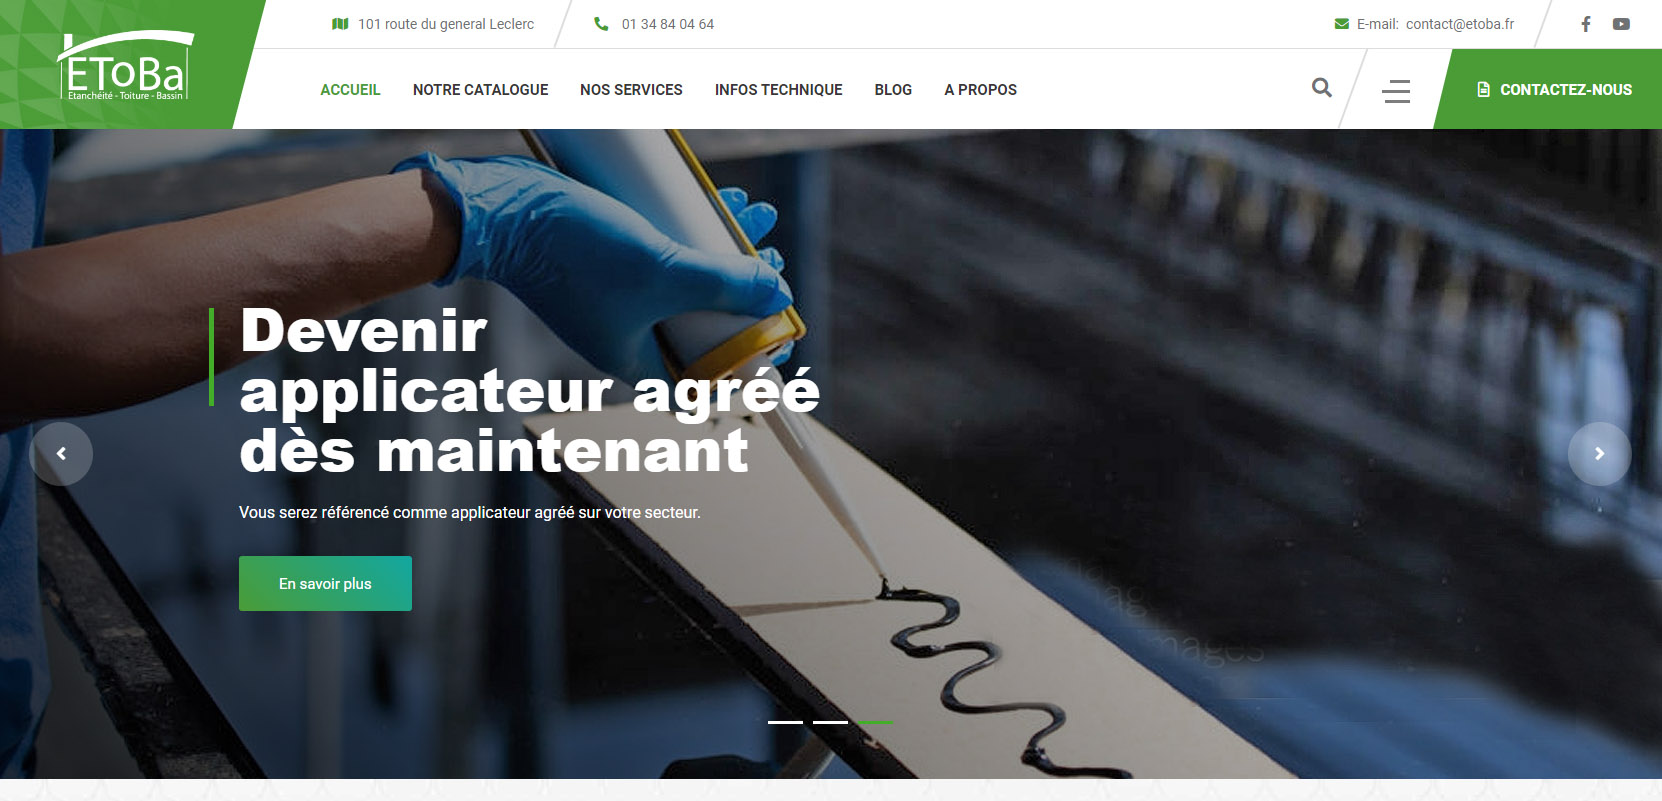Screen dimensions: 1662x801
Task: Click the contact@etoba.fr email link
Action: tap(1459, 24)
